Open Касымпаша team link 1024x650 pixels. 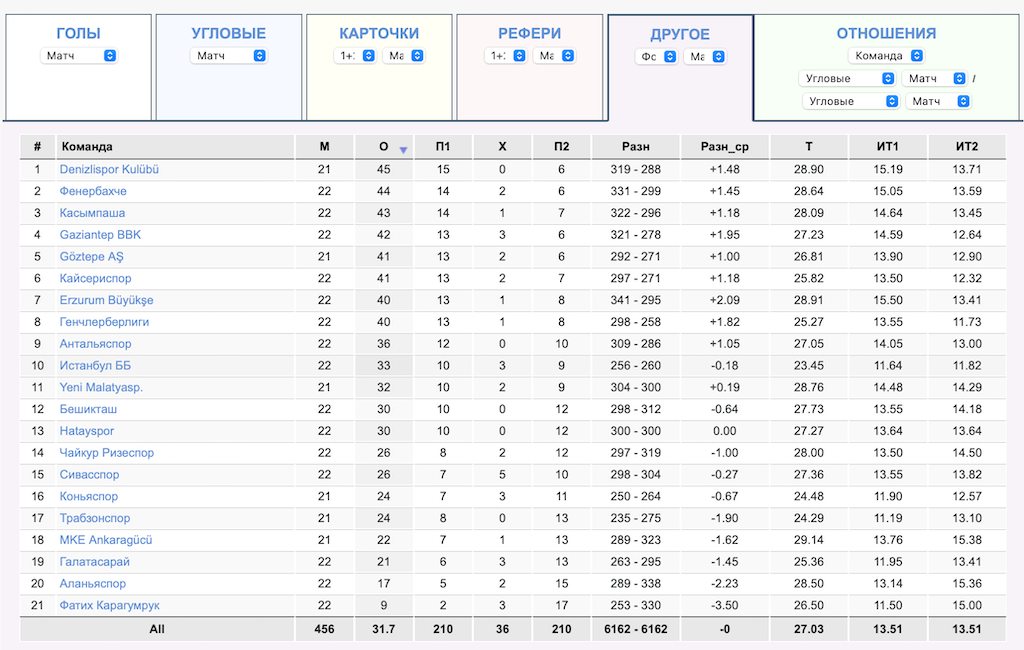click(92, 213)
